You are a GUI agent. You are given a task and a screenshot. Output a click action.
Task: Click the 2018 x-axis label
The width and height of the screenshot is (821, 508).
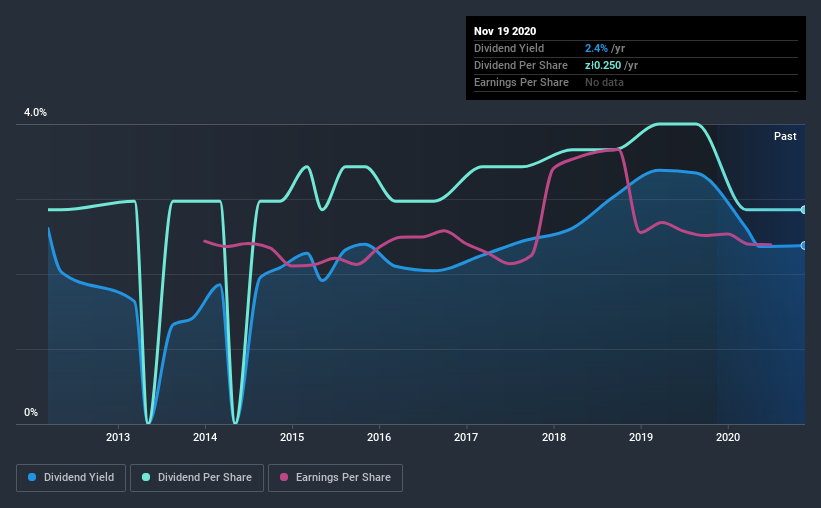pyautogui.click(x=554, y=437)
